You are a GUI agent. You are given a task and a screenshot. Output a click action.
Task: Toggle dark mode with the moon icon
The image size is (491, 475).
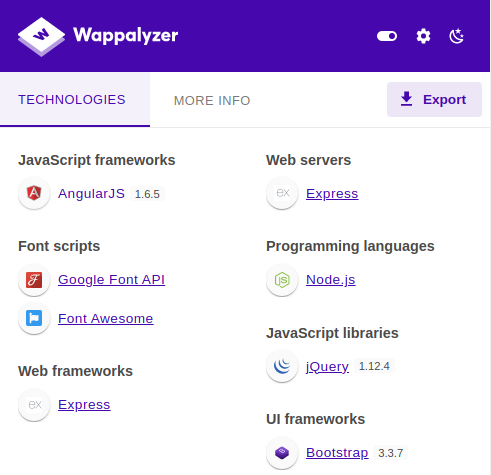[456, 36]
